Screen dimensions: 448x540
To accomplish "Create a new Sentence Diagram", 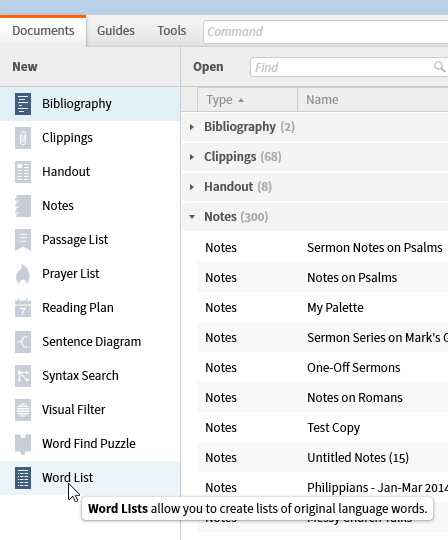I will [x=90, y=342].
